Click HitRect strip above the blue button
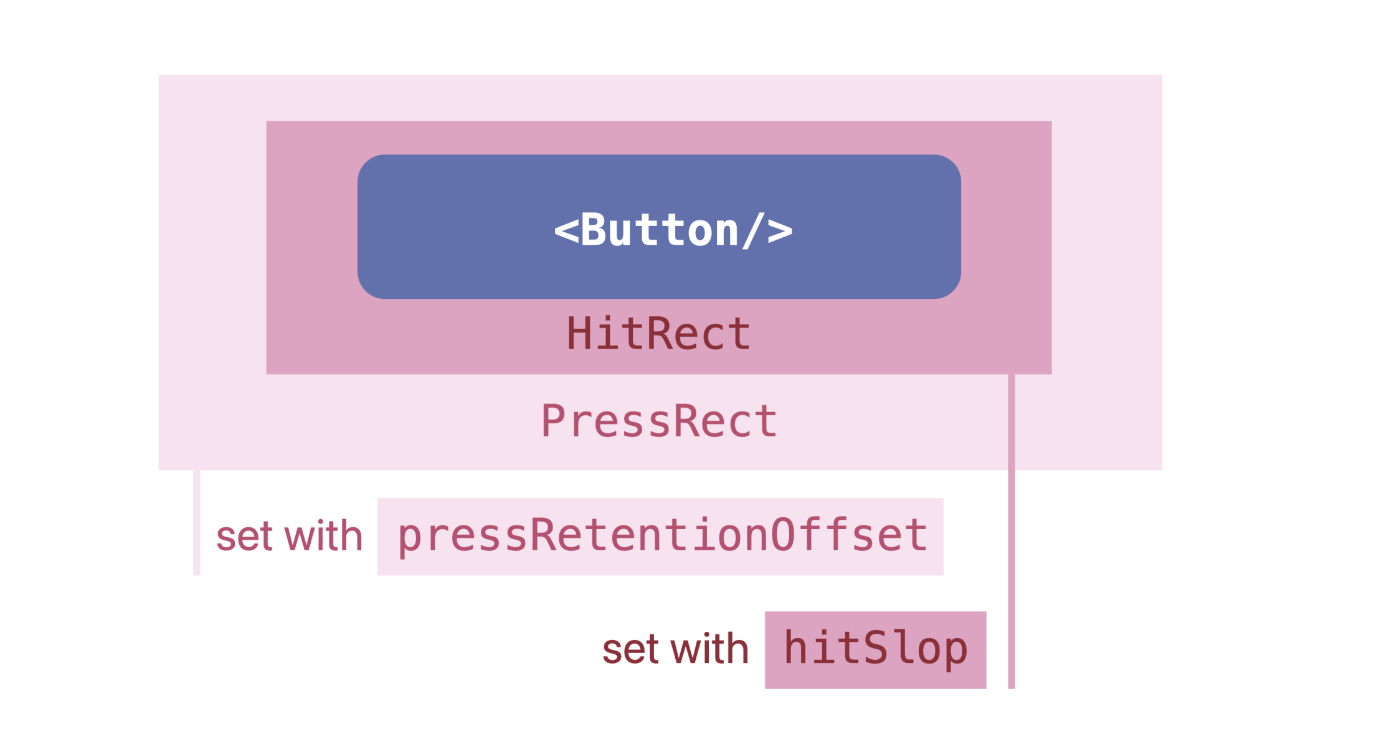The image size is (1380, 738). [x=659, y=138]
